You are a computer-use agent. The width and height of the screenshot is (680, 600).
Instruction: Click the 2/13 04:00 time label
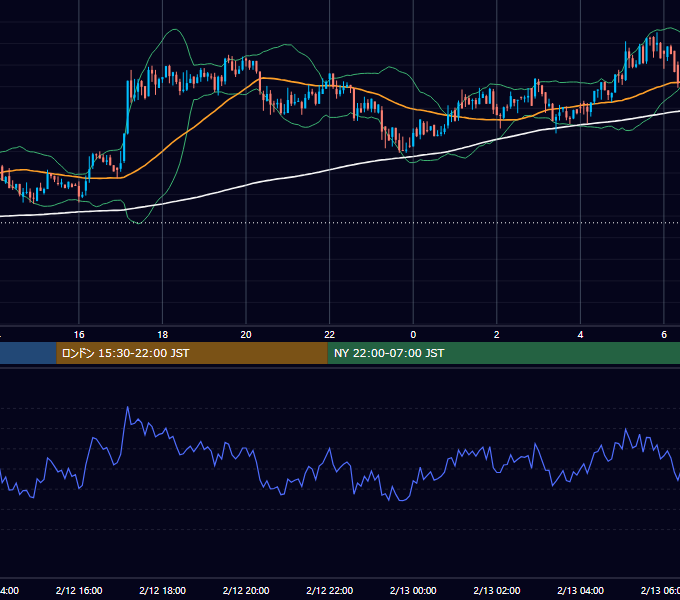[x=580, y=590]
